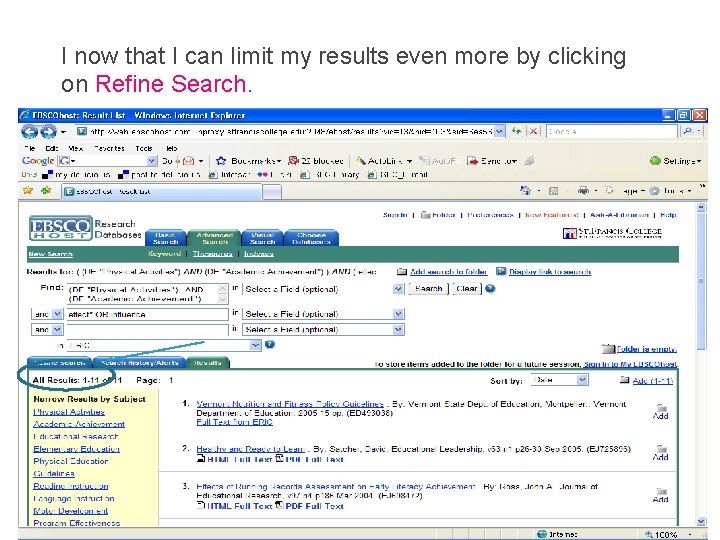720x540 pixels.
Task: Switch to the Refine Search tab
Action: [60, 363]
